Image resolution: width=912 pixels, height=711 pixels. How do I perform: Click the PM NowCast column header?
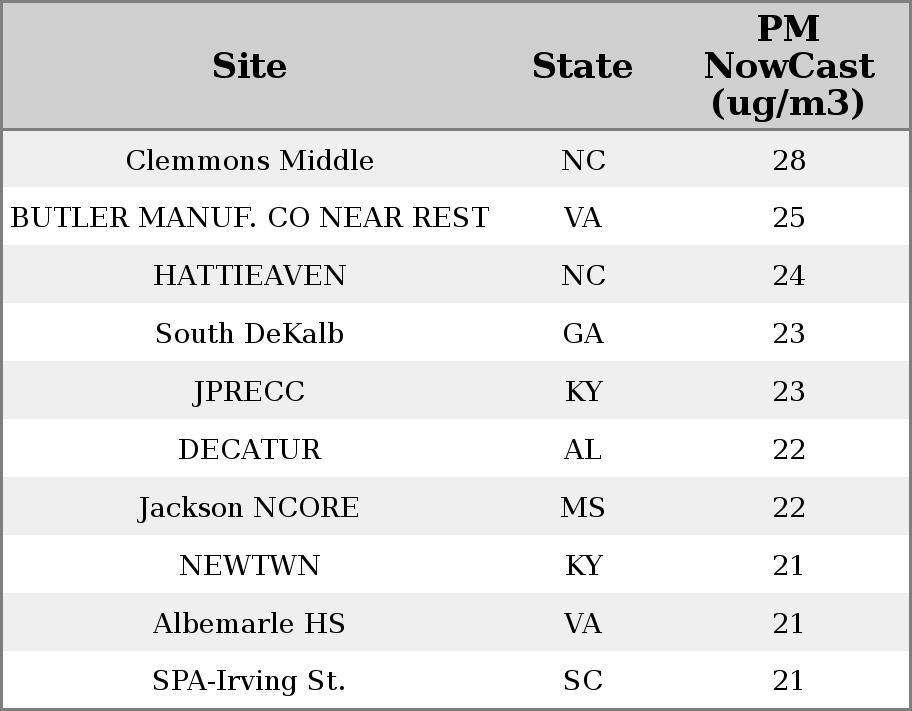coord(788,66)
